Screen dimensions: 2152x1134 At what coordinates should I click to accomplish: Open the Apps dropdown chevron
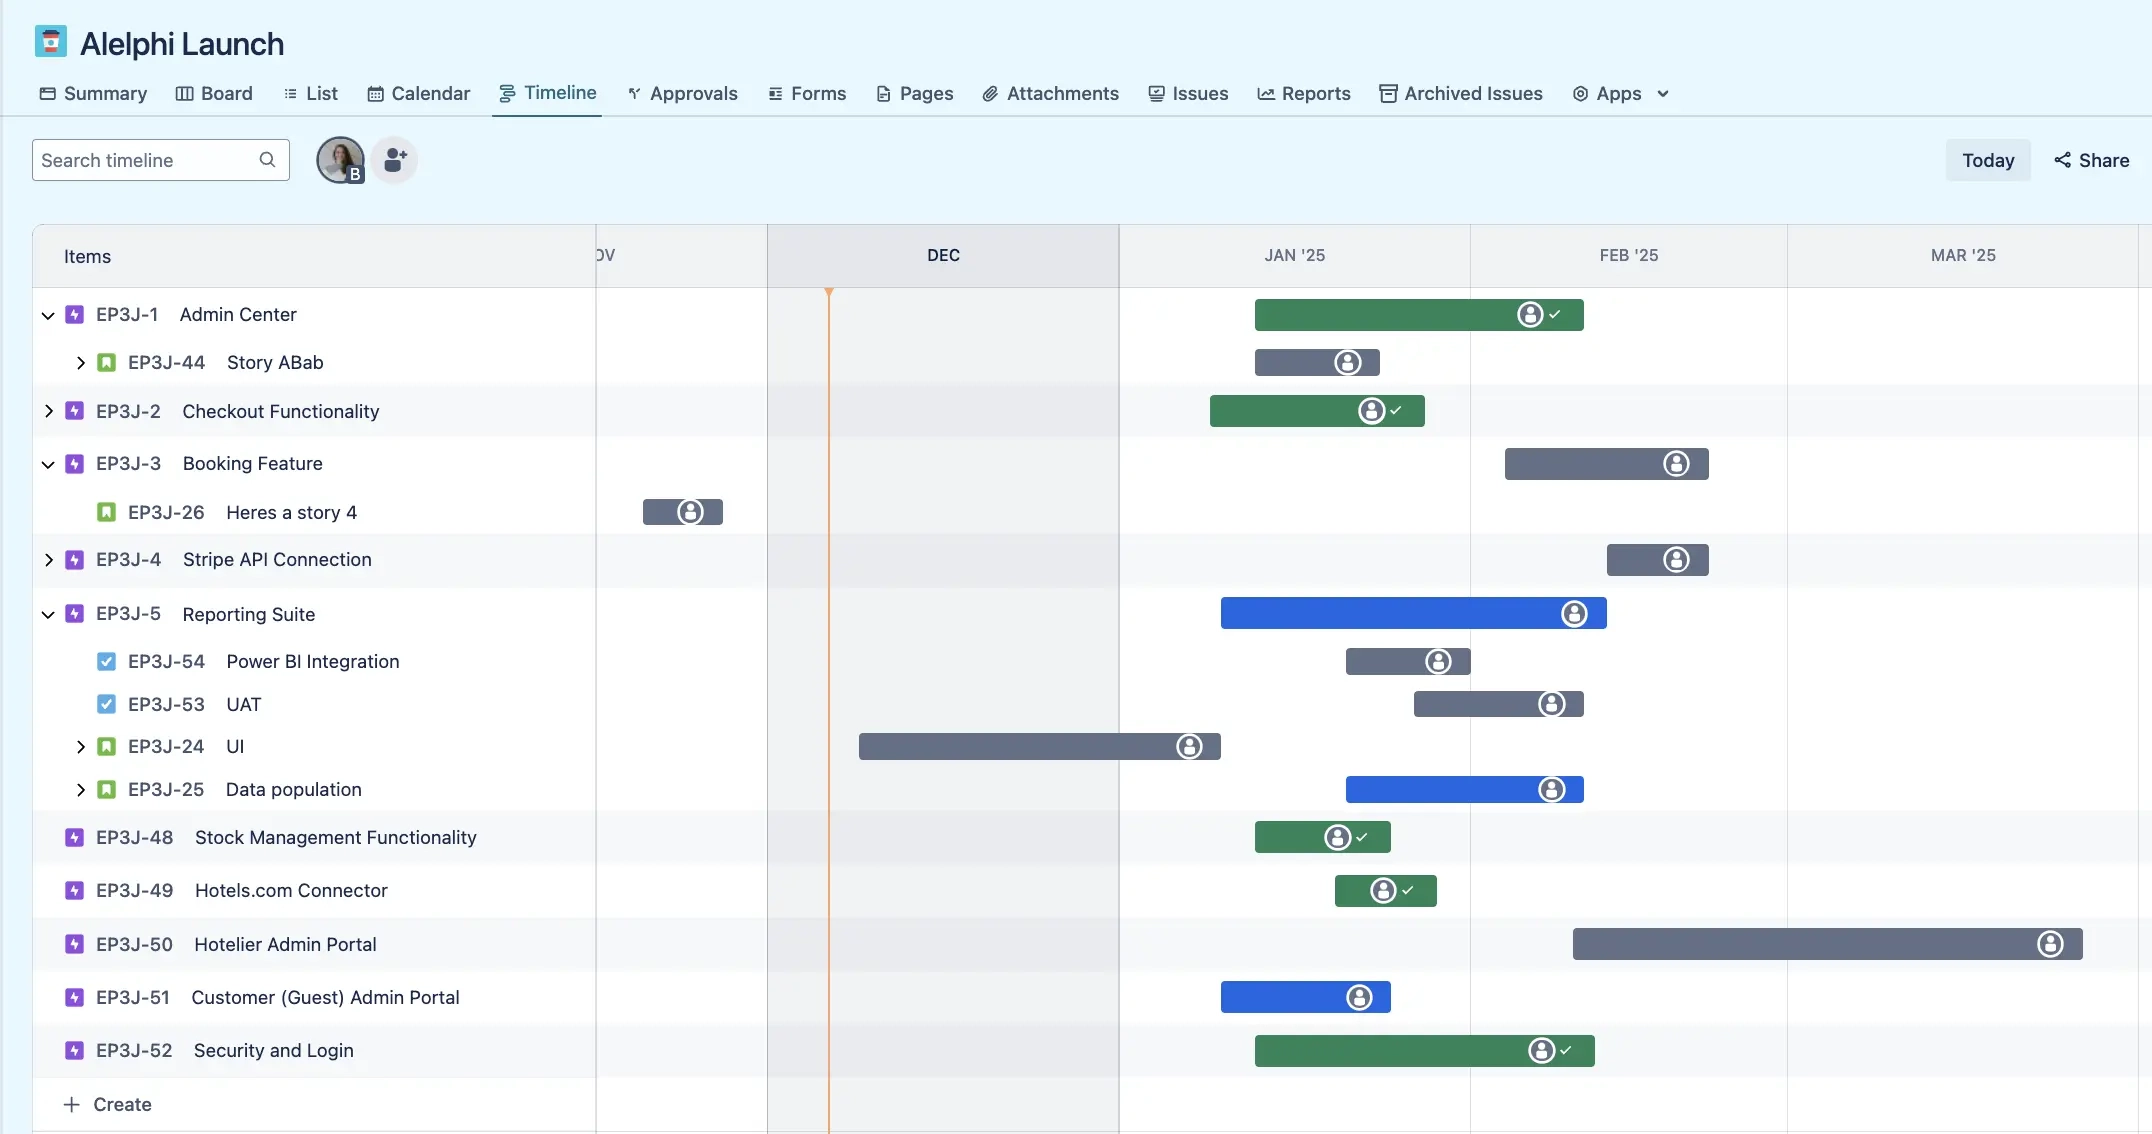pyautogui.click(x=1663, y=93)
